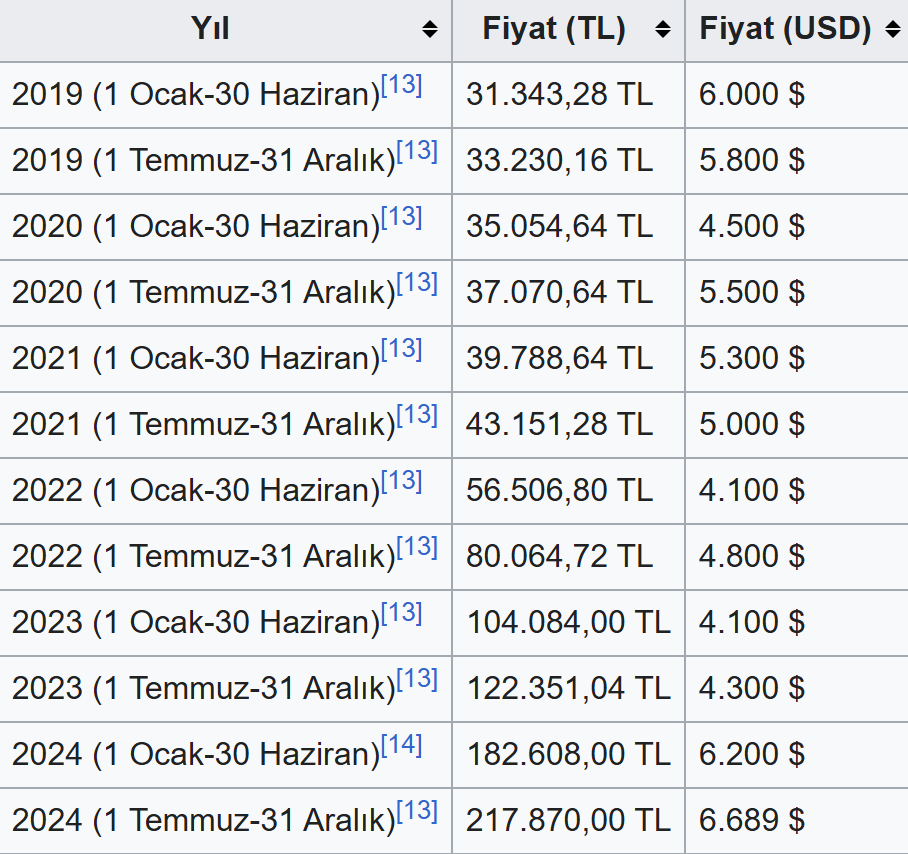Click the 182.608,00 TL cell
This screenshot has height=854, width=908.
568,755
